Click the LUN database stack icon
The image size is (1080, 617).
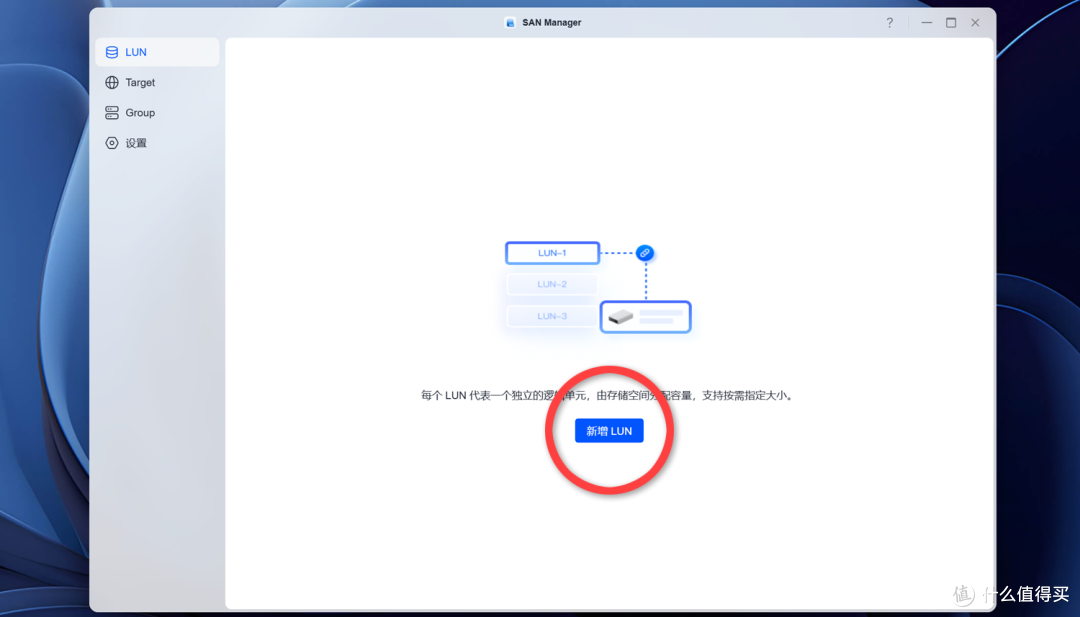[x=112, y=52]
